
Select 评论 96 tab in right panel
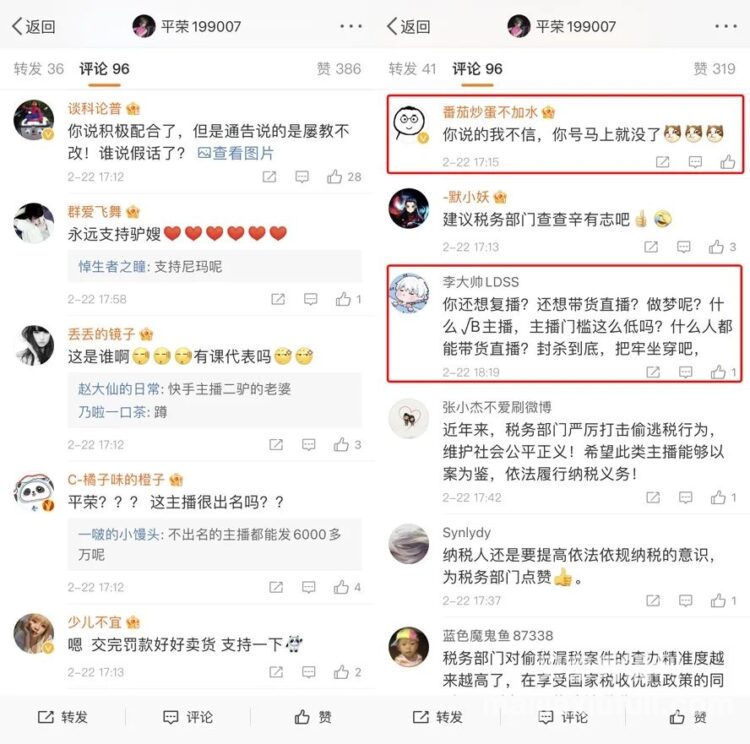tap(477, 69)
